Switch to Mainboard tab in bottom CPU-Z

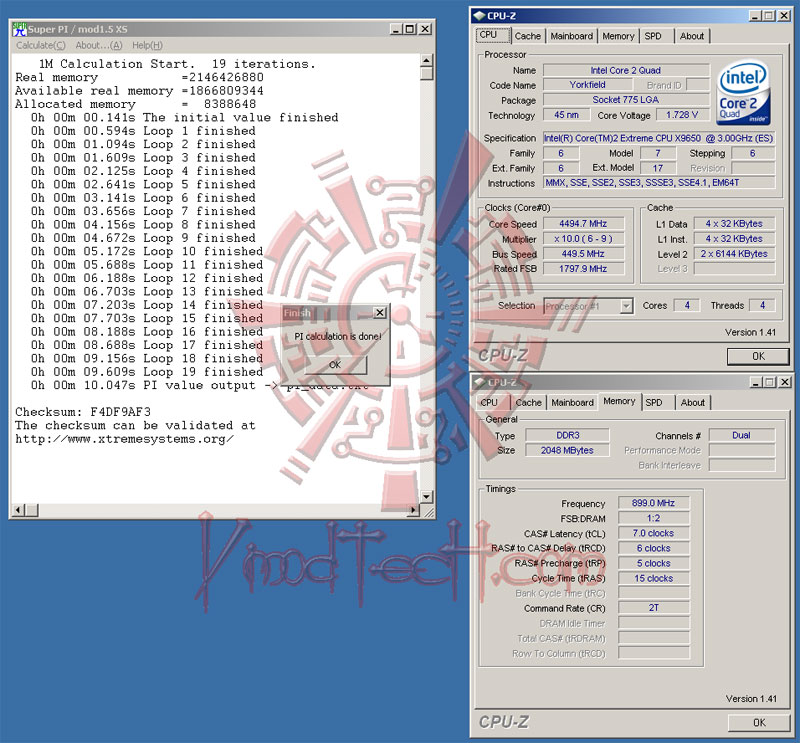(572, 403)
